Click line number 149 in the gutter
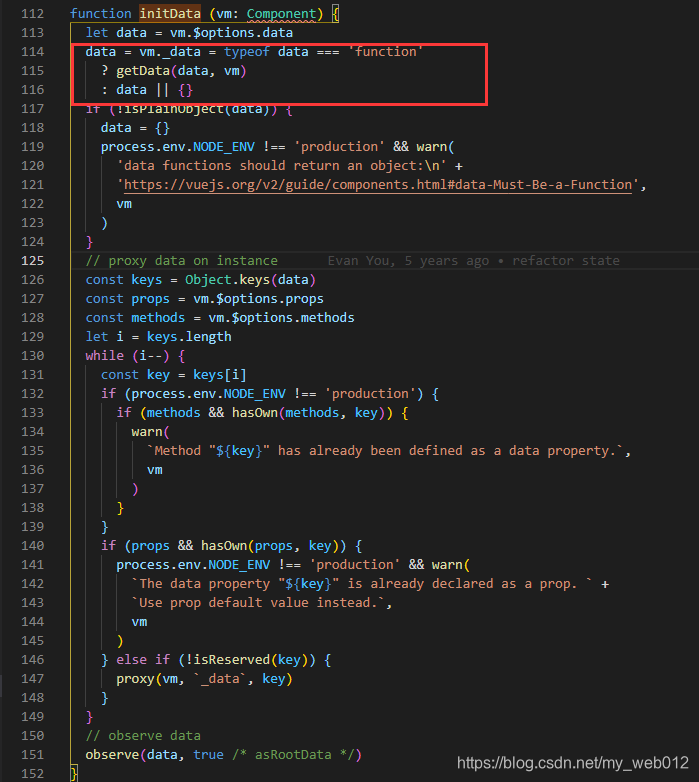This screenshot has width=699, height=782. (32, 717)
